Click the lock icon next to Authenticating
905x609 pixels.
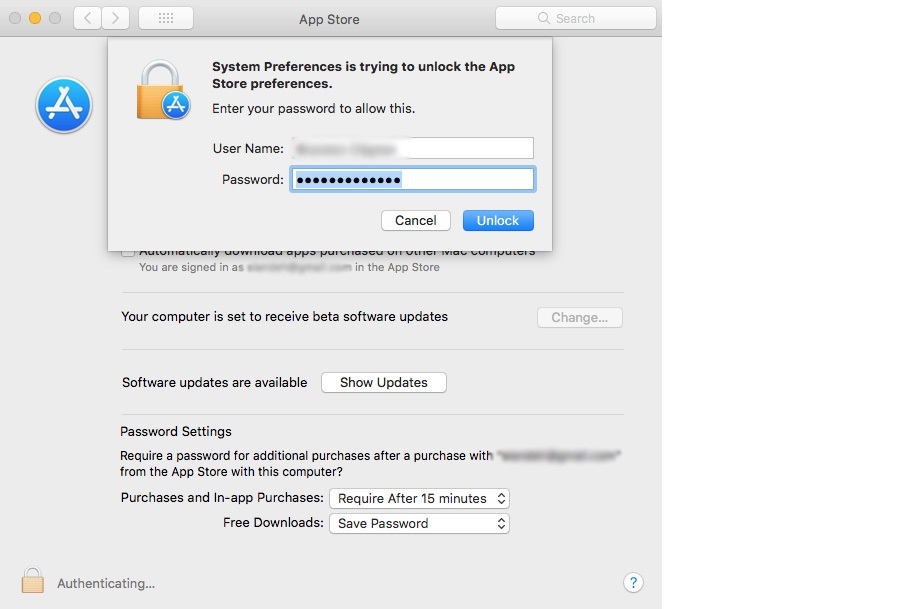(x=33, y=580)
